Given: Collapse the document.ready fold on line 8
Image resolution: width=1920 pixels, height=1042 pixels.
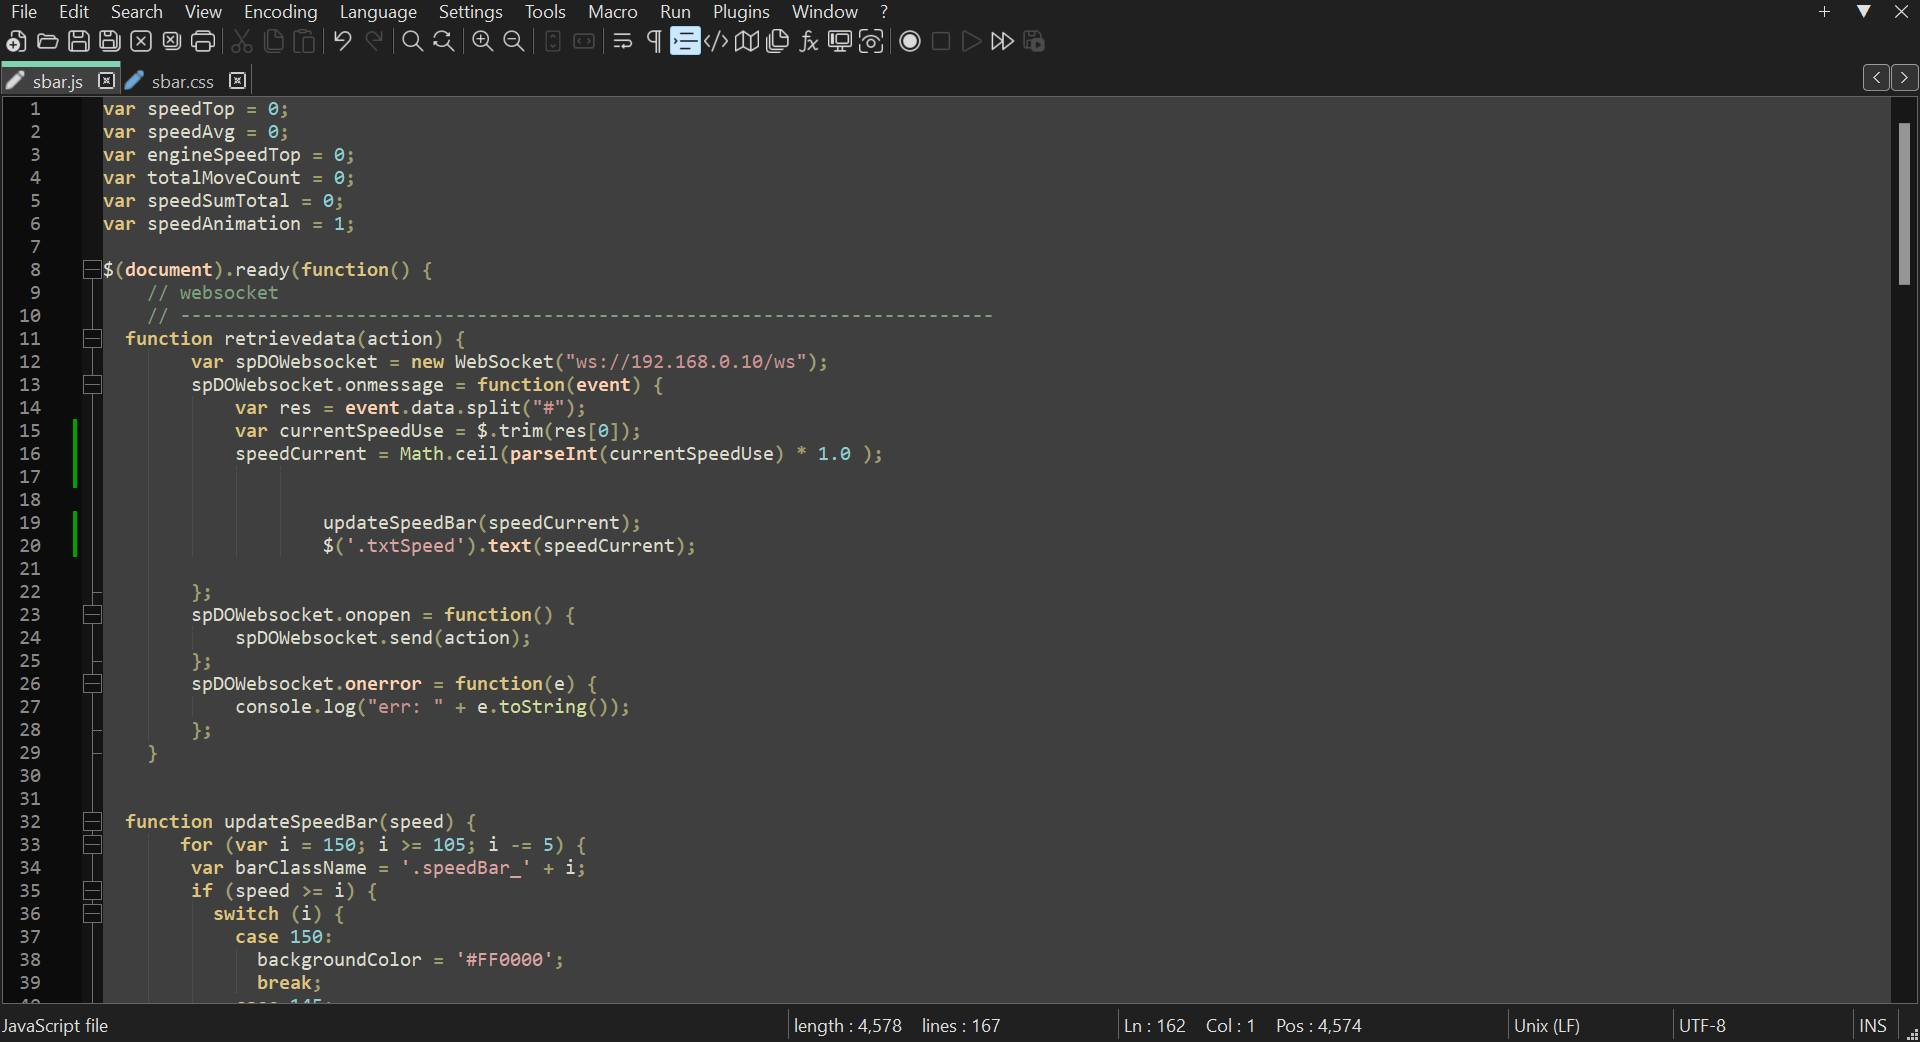Looking at the screenshot, I should pyautogui.click(x=92, y=270).
